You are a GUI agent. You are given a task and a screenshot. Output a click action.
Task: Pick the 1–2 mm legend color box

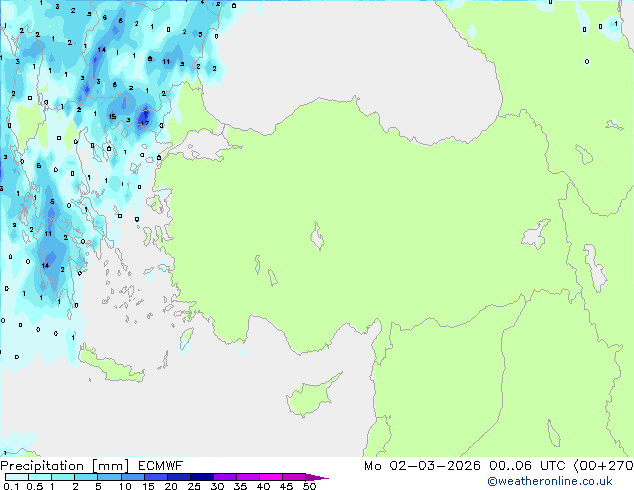(63, 477)
